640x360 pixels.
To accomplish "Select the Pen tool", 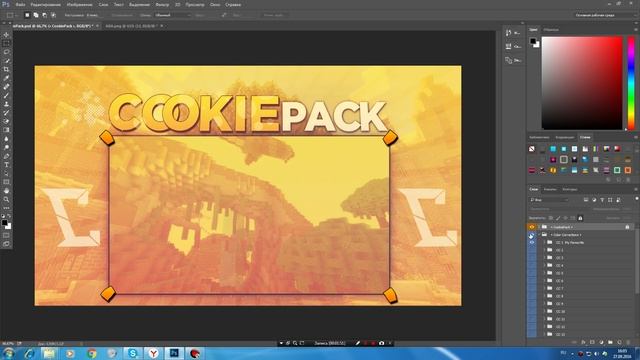I will click(x=6, y=156).
